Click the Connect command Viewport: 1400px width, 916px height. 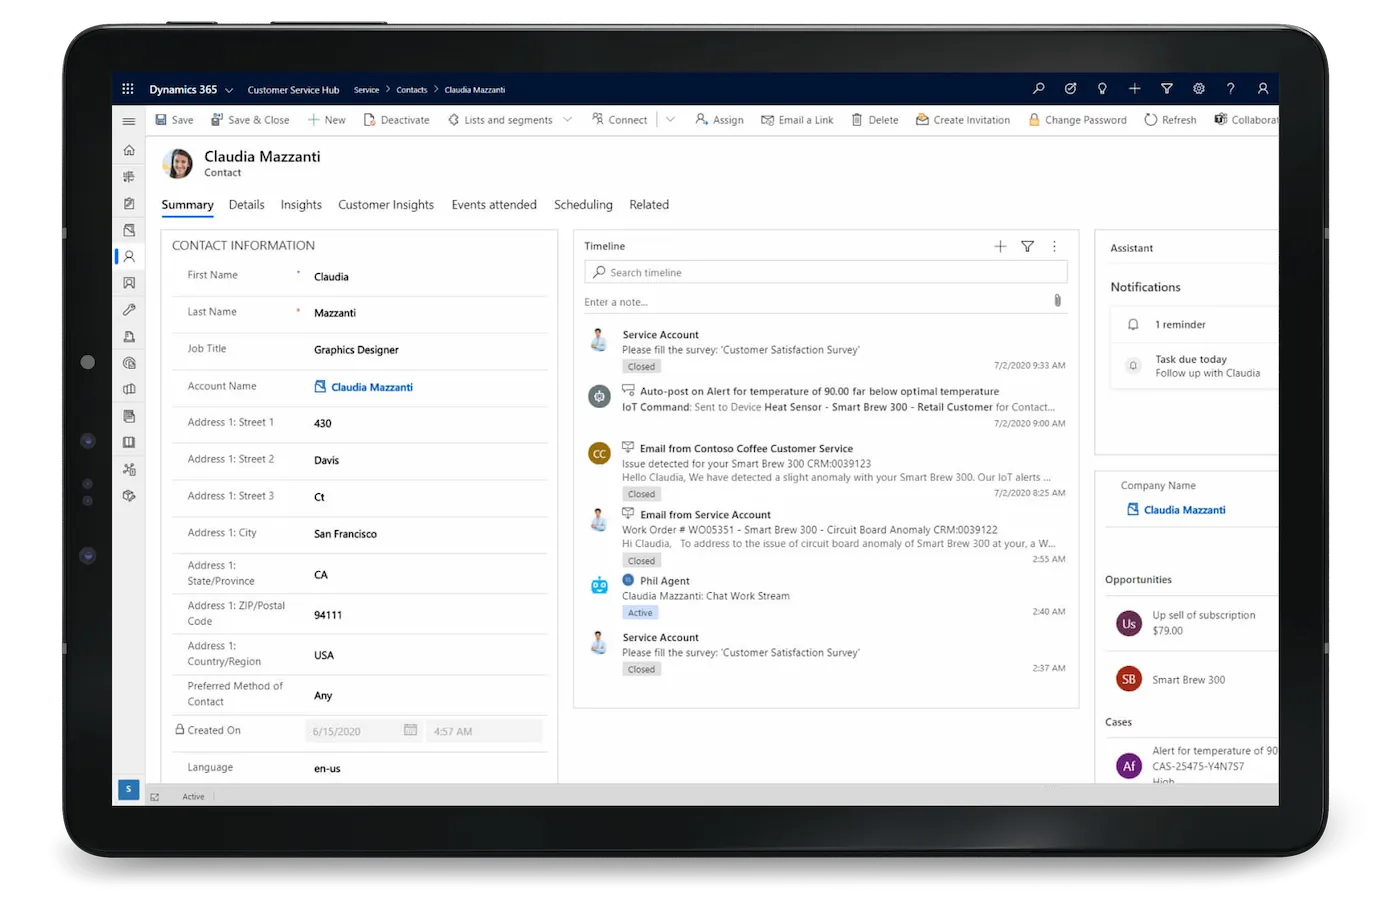point(619,120)
